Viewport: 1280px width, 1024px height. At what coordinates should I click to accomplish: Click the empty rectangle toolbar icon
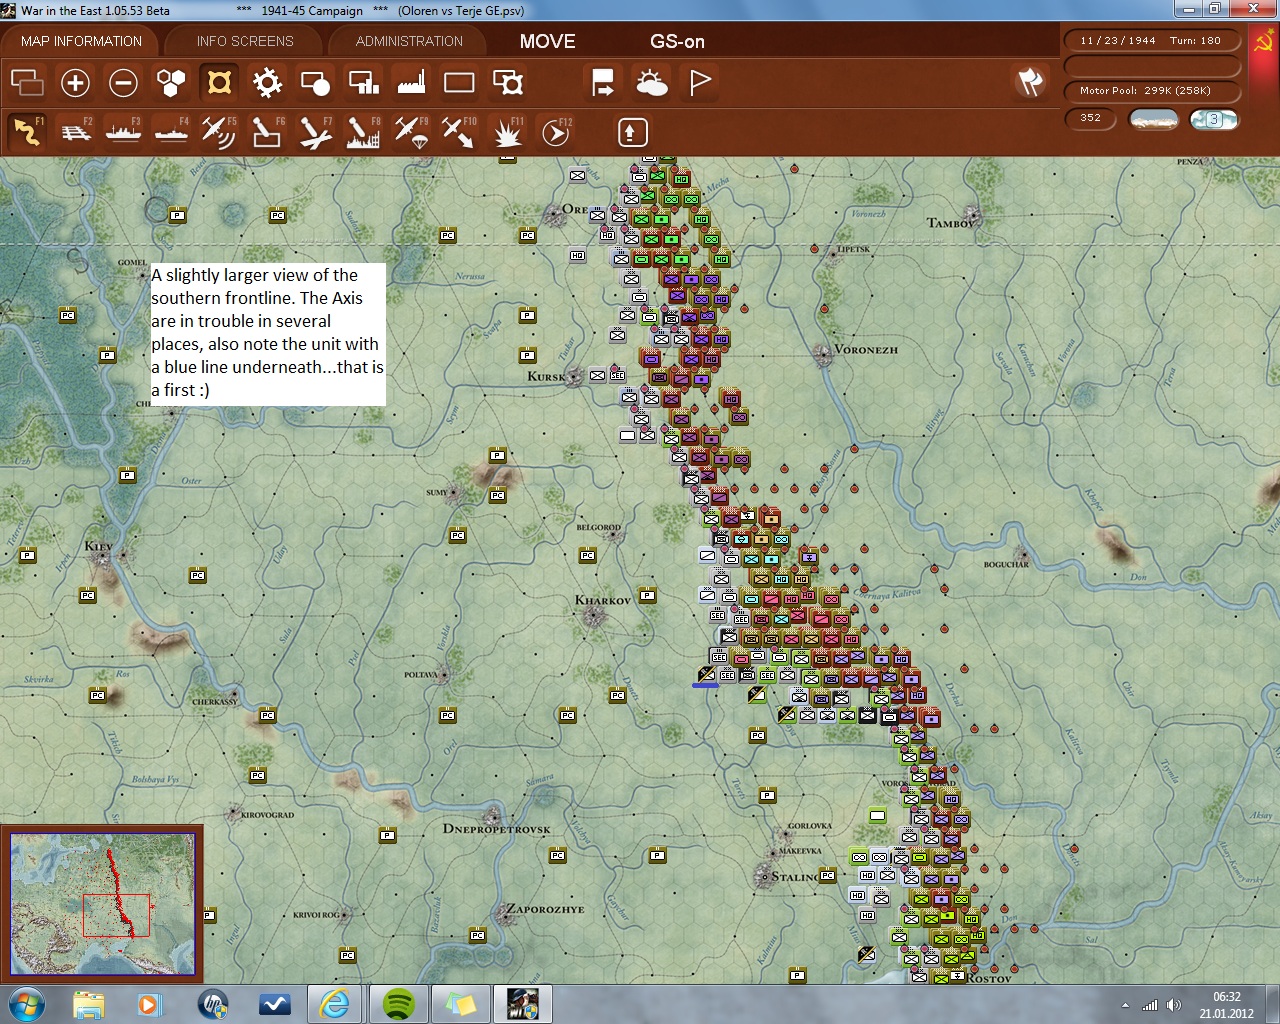click(x=459, y=82)
